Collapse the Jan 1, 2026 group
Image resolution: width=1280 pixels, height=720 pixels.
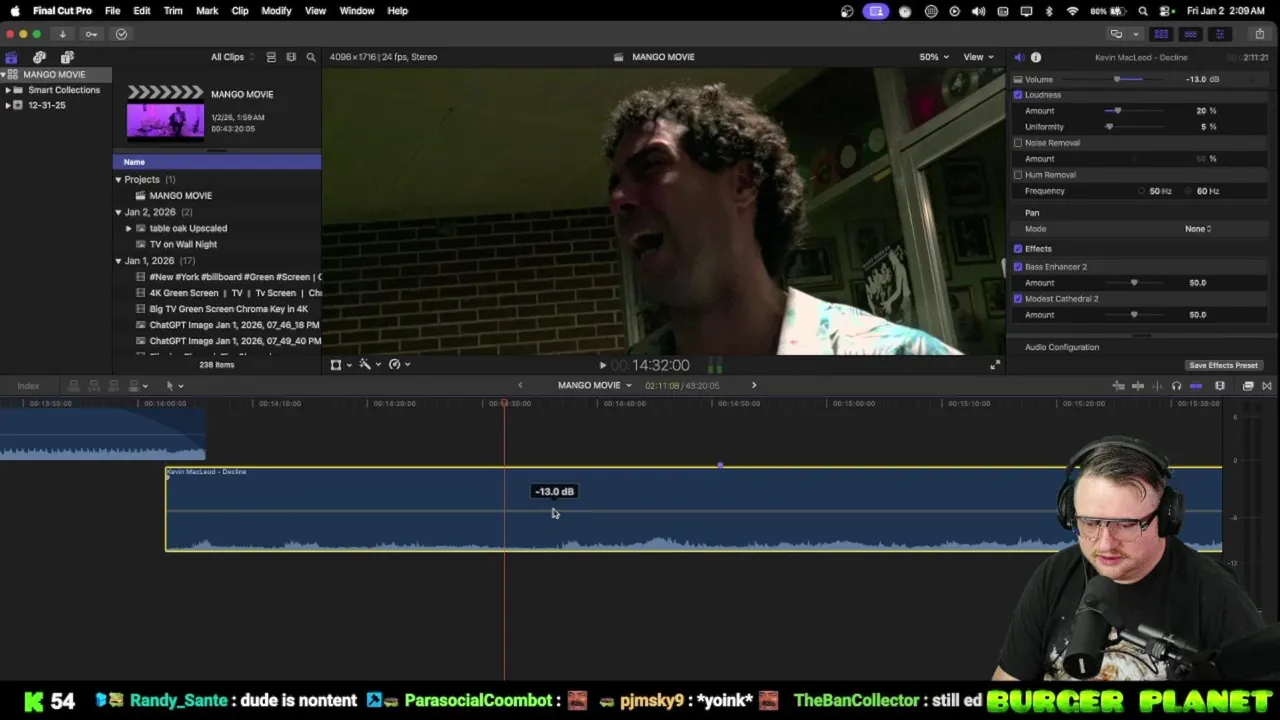118,261
